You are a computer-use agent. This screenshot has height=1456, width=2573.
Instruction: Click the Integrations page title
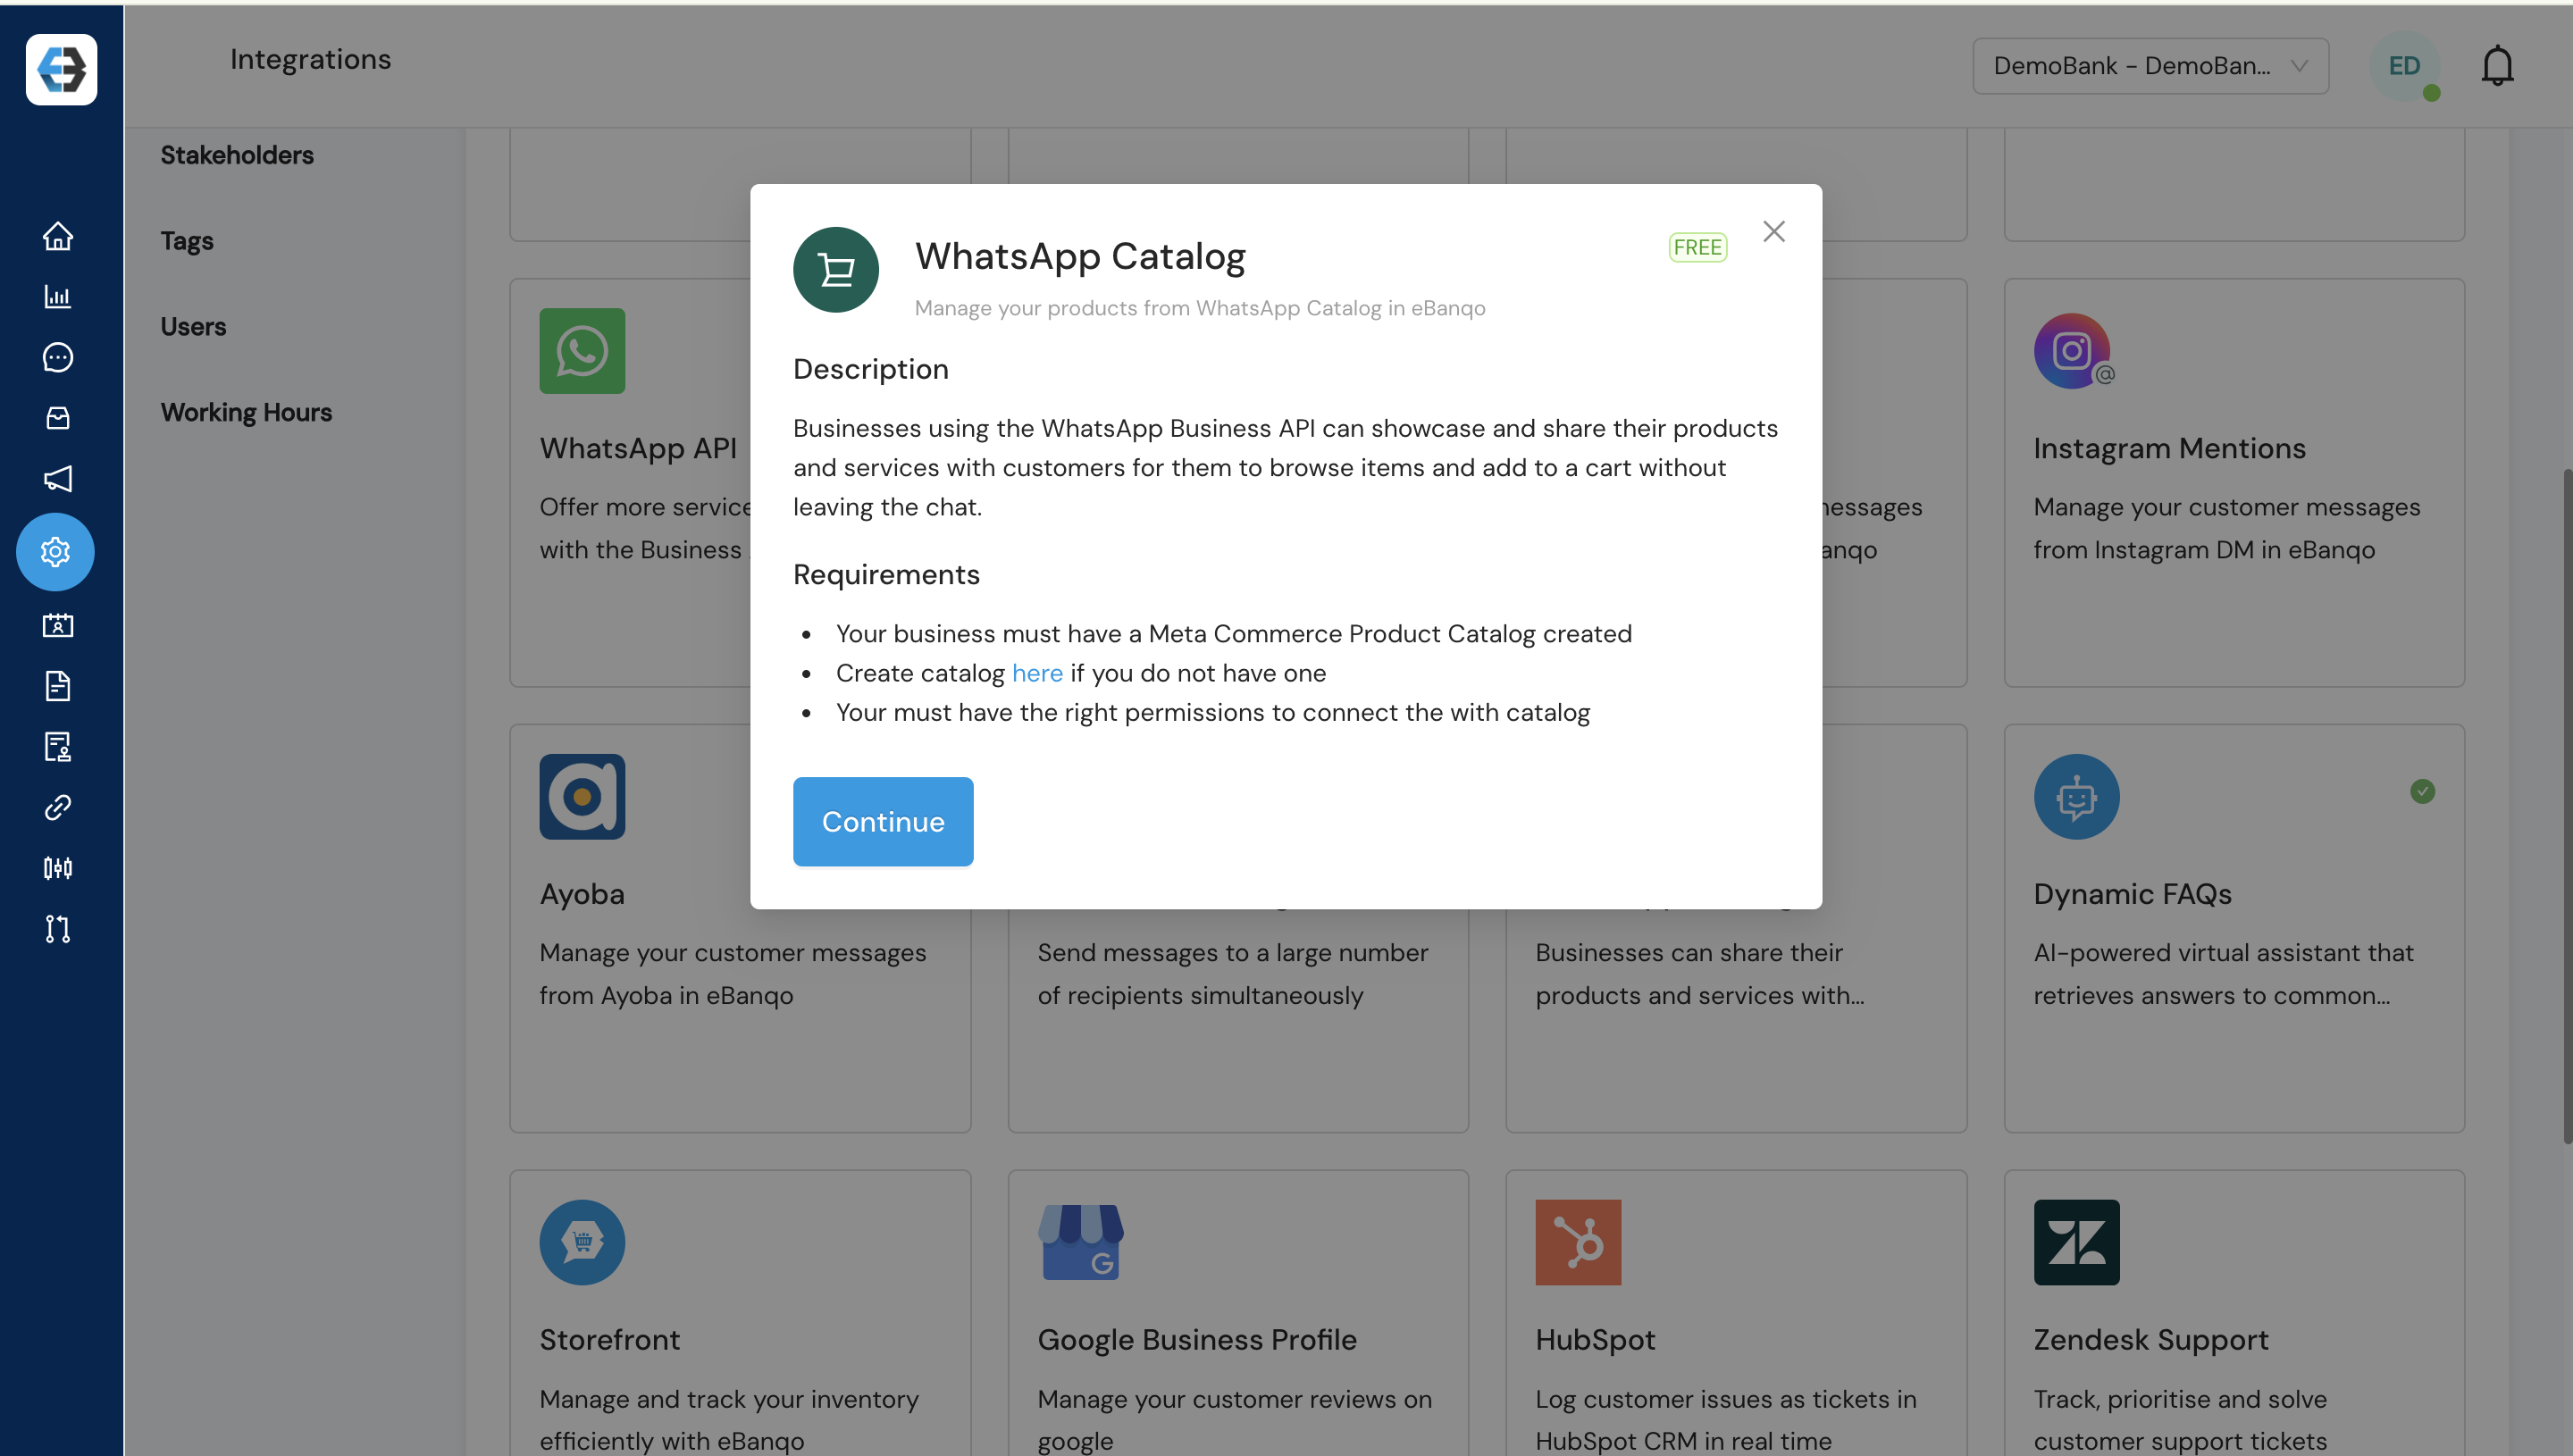click(x=311, y=60)
